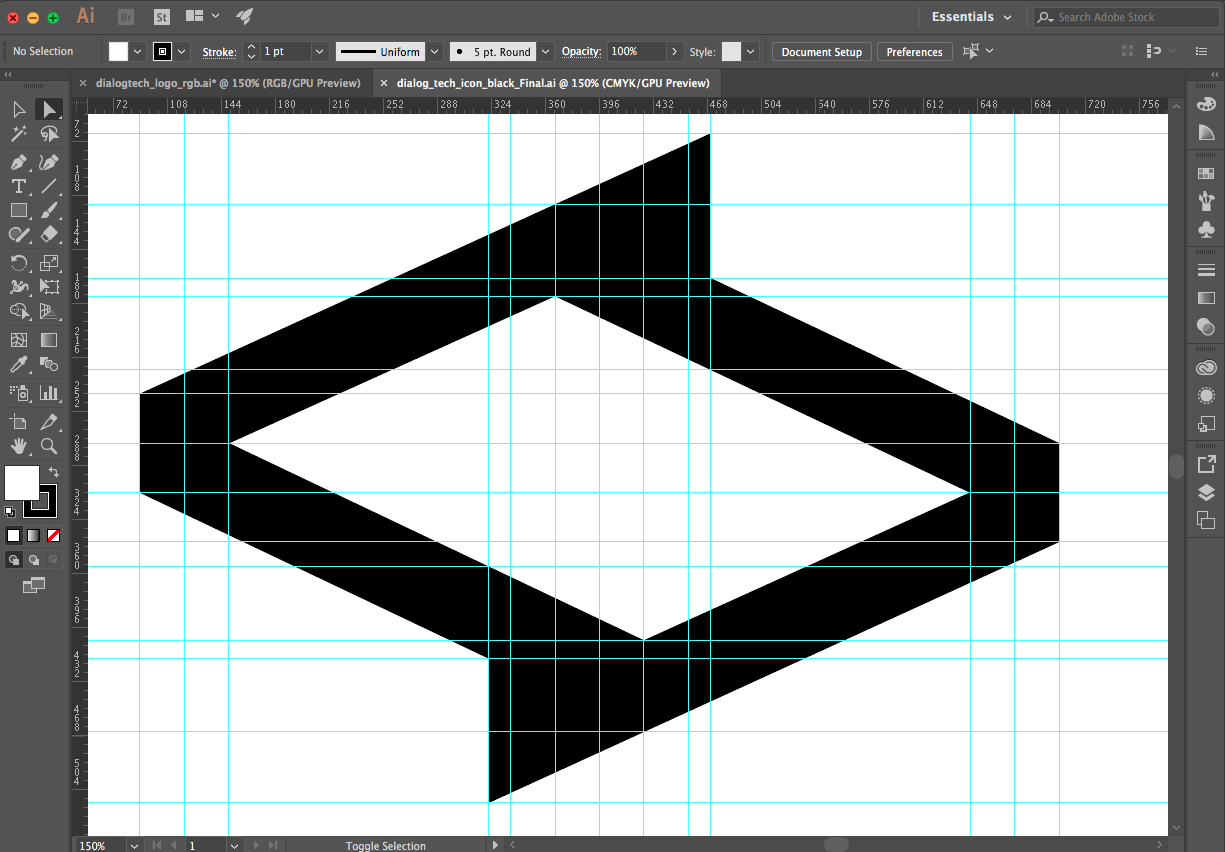Image resolution: width=1225 pixels, height=852 pixels.
Task: Select the Eyedropper tool
Action: coord(18,365)
